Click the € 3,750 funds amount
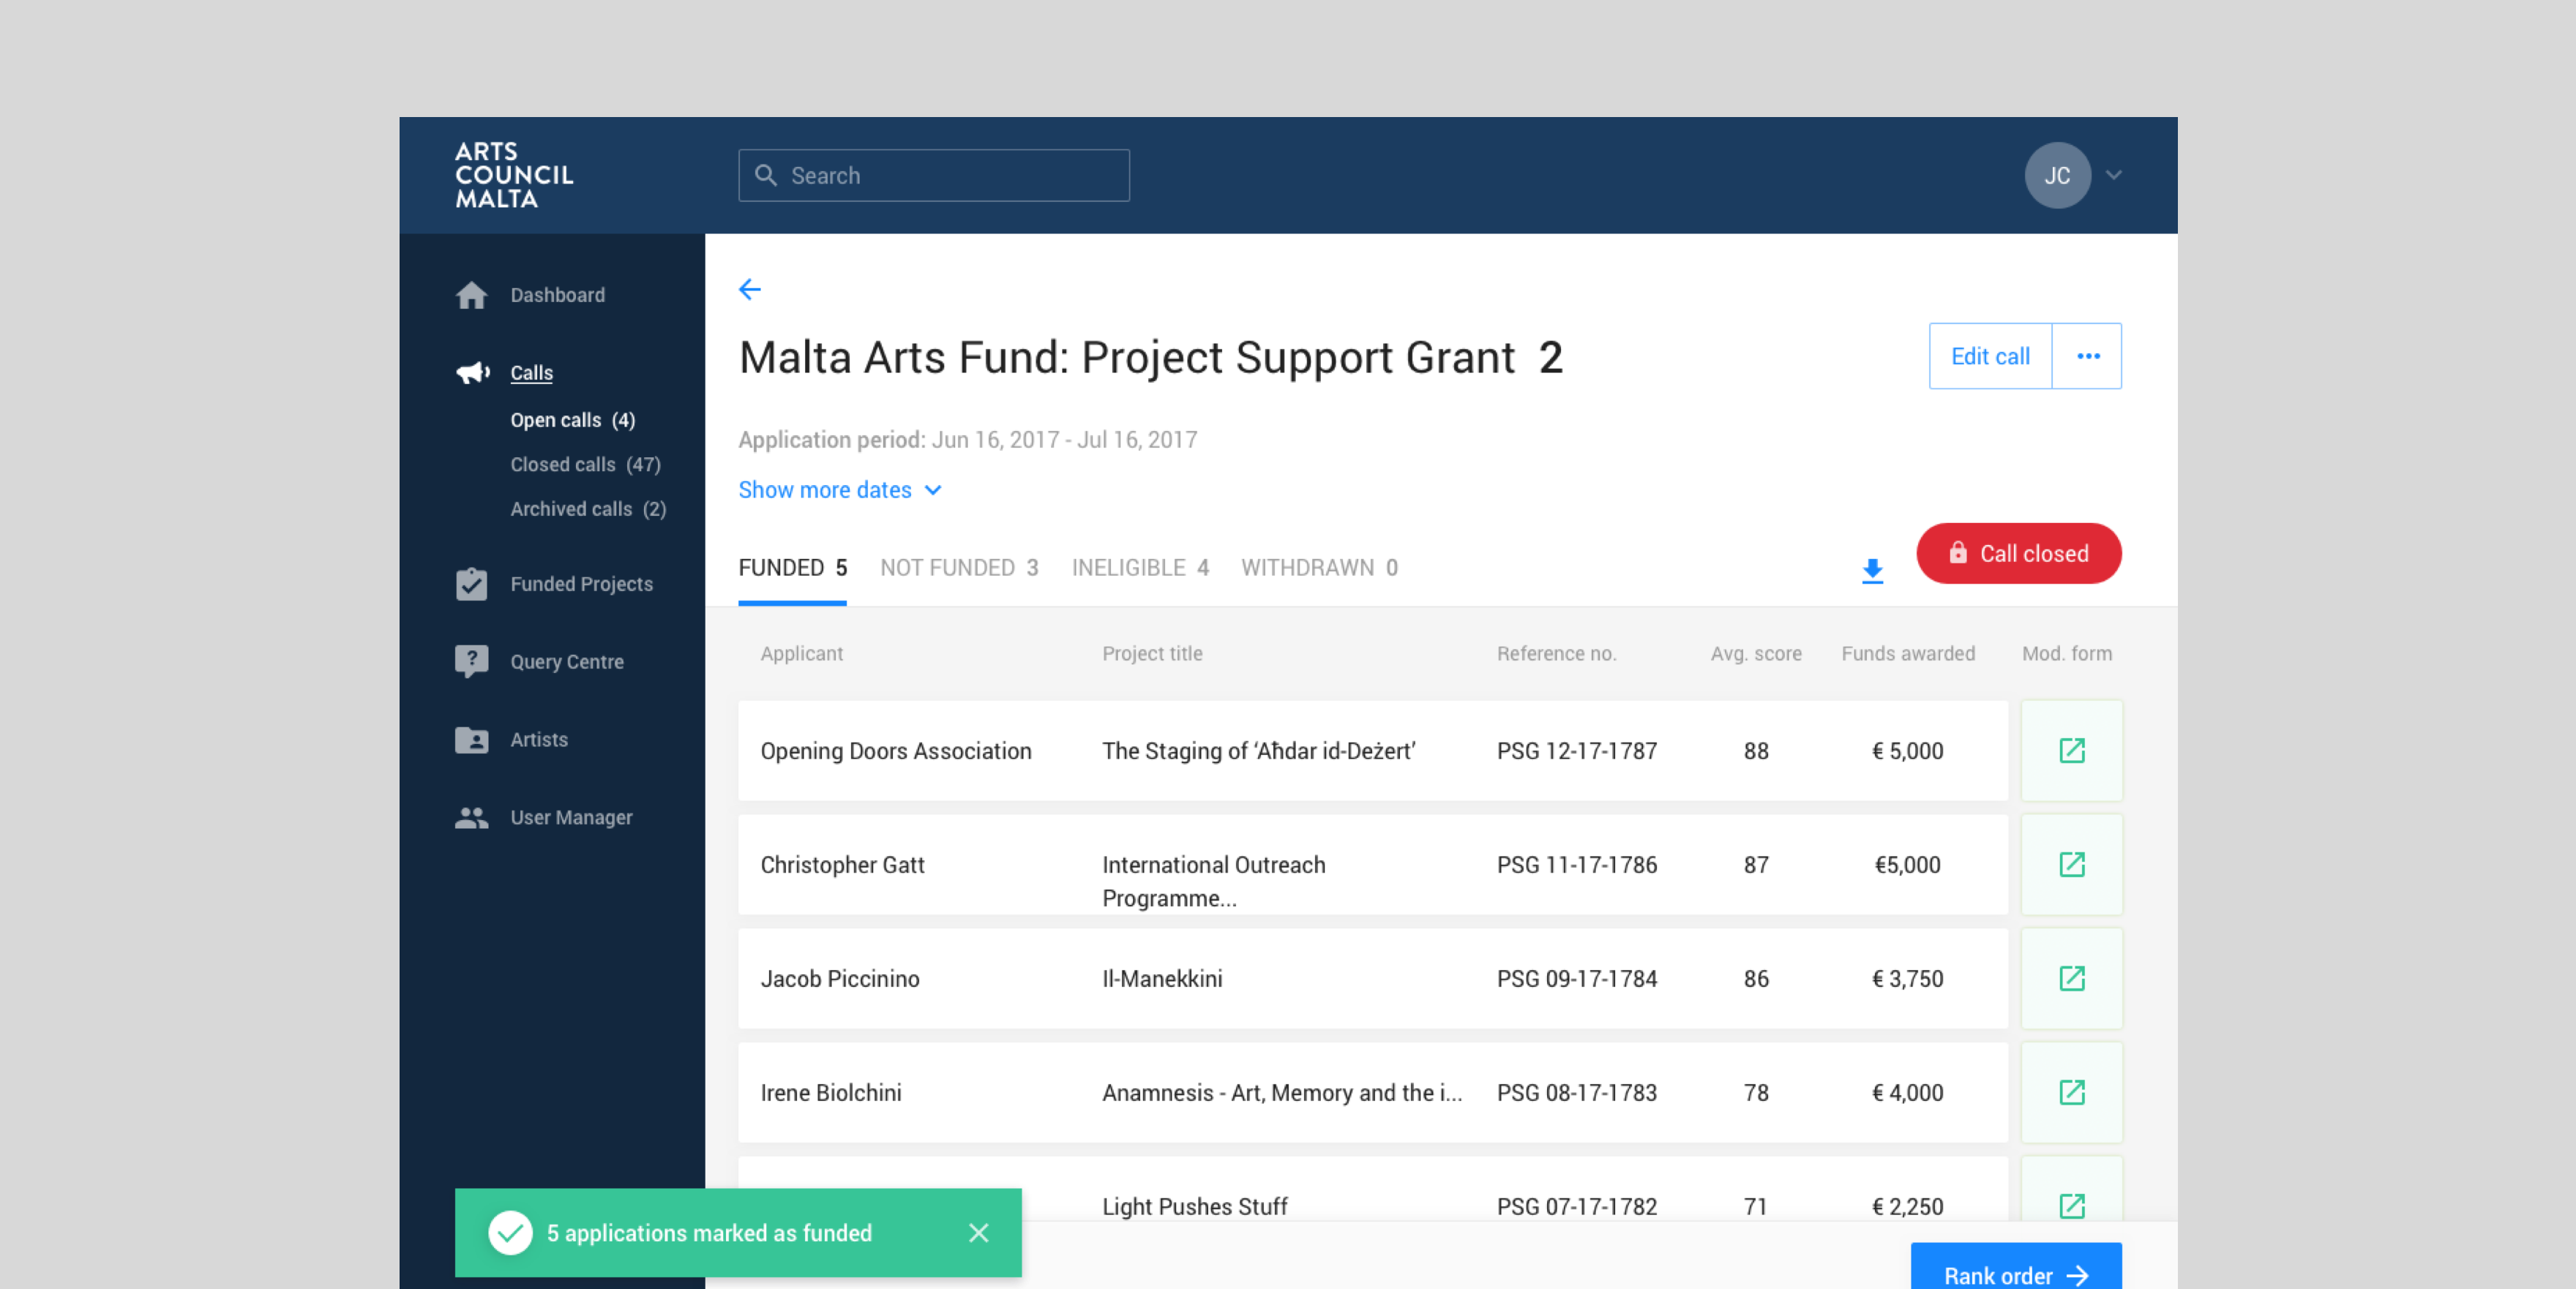The height and width of the screenshot is (1289, 2576). click(1907, 979)
